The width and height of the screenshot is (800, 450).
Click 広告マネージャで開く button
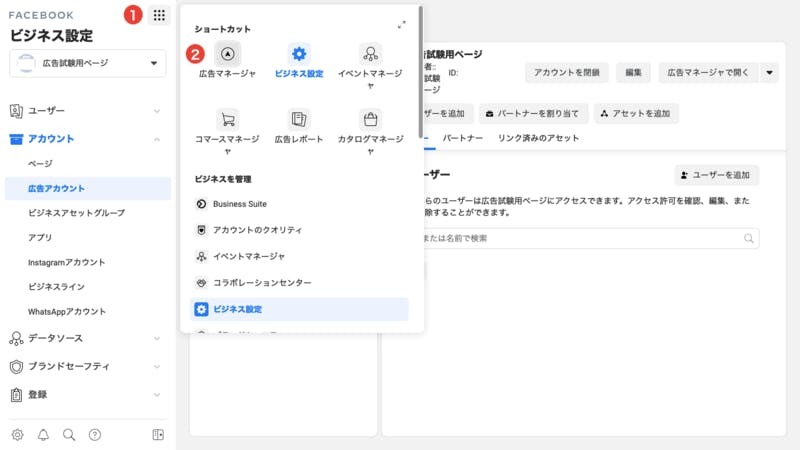(x=708, y=72)
